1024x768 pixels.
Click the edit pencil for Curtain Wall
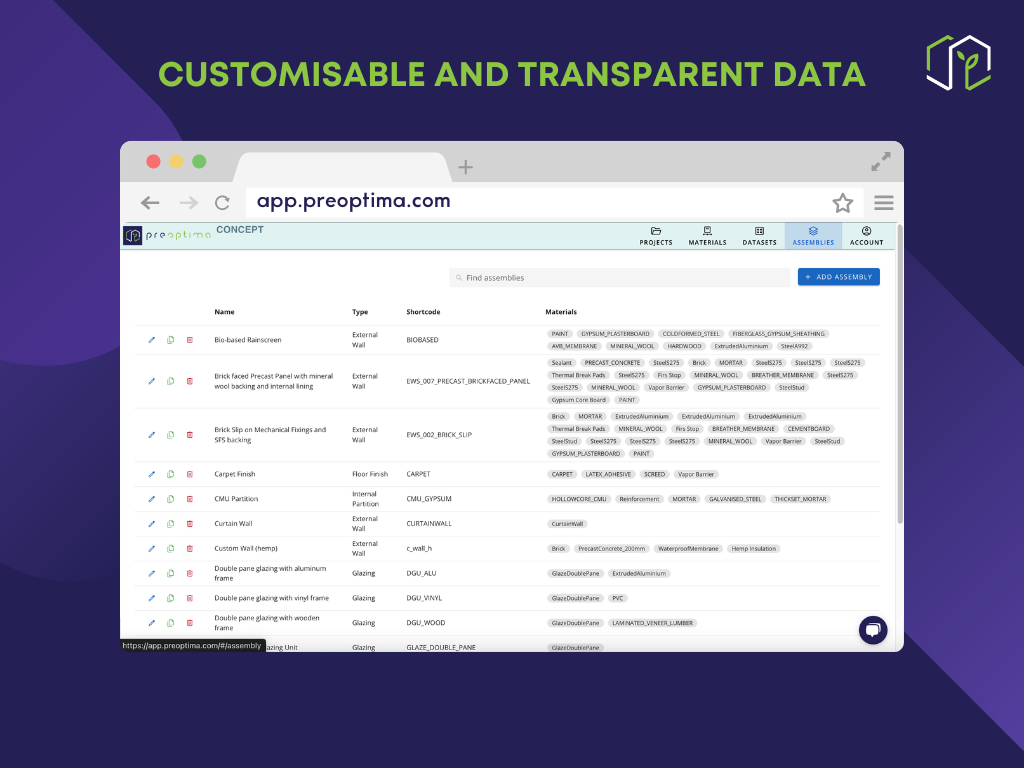point(152,523)
